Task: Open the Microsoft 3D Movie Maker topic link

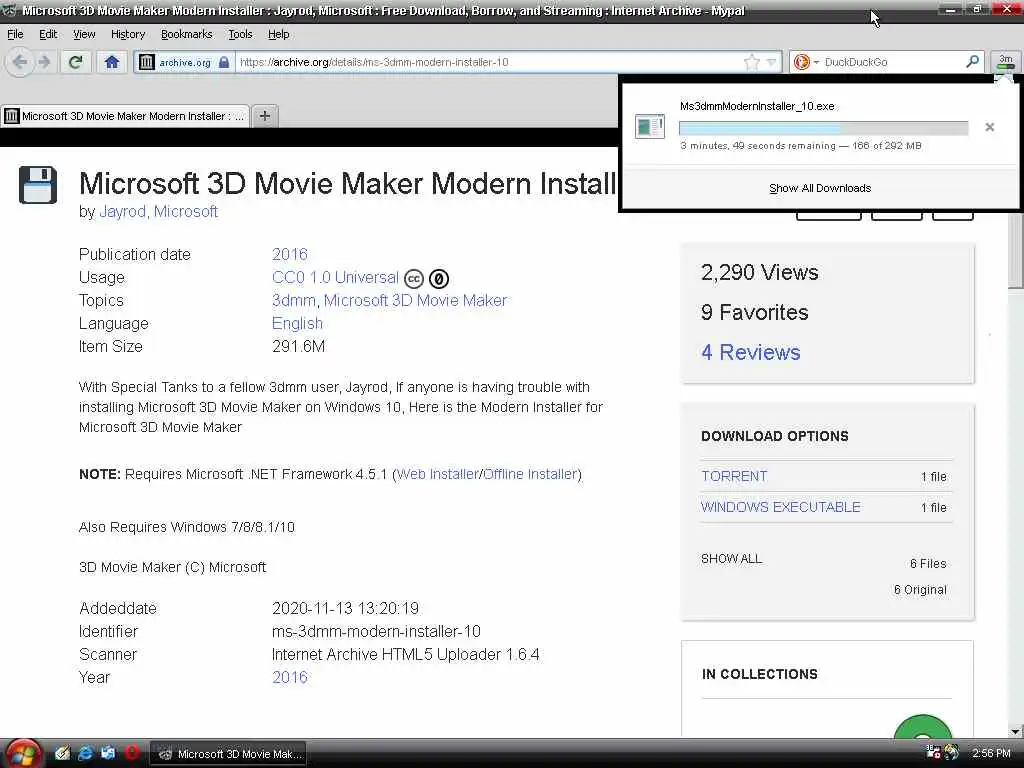Action: (x=415, y=300)
